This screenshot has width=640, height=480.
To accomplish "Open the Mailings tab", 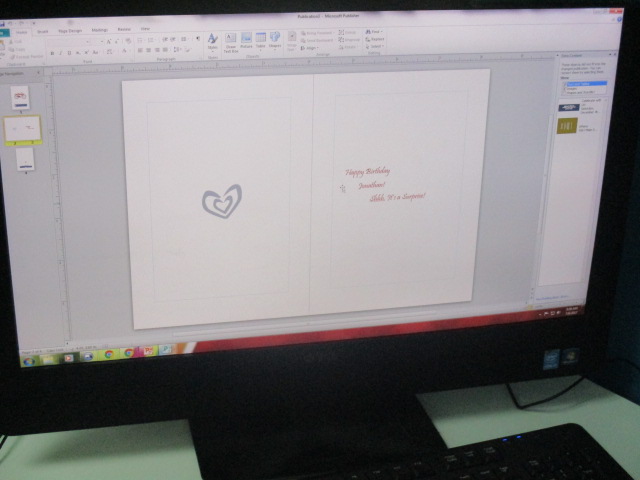I will coord(99,30).
